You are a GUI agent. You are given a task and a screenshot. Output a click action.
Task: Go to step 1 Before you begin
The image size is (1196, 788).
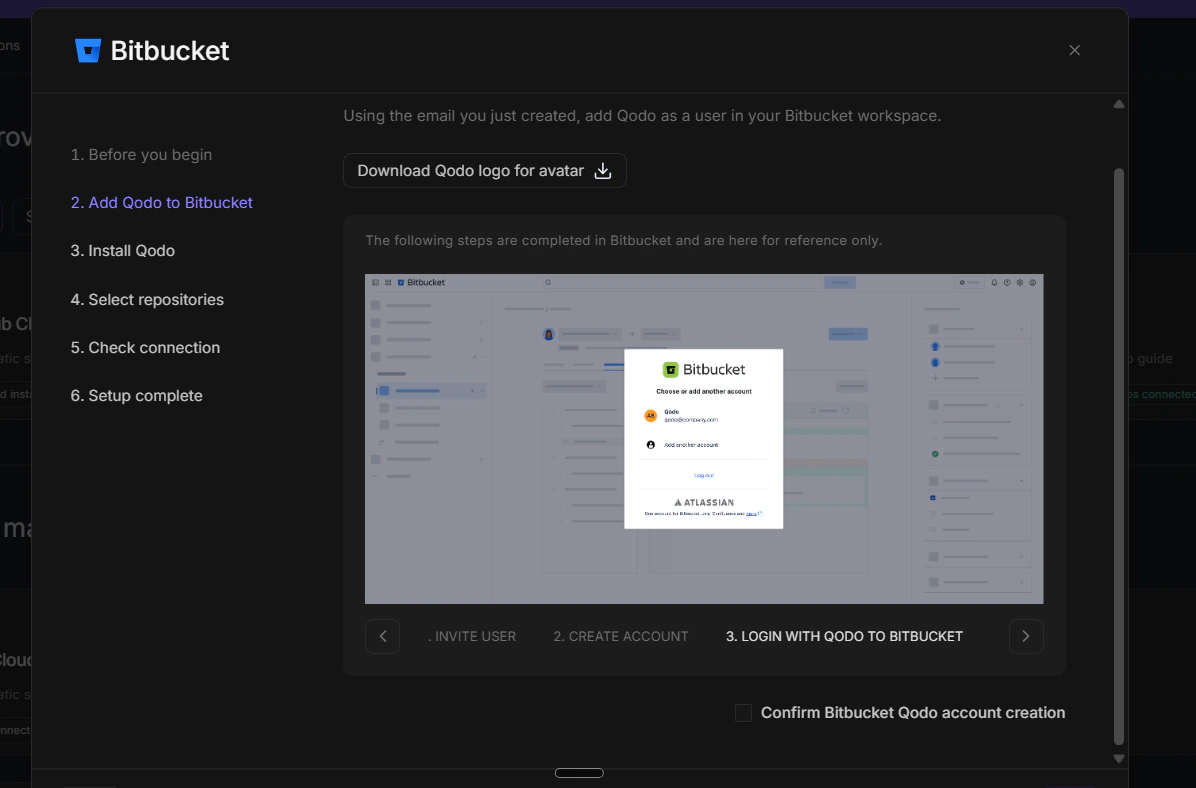(141, 155)
